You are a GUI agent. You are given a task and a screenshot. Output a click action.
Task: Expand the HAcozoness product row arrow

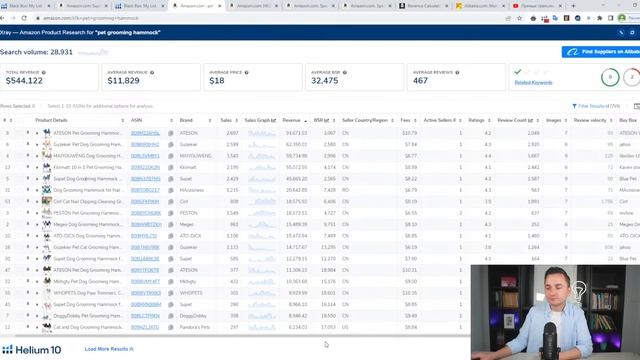tap(37, 190)
